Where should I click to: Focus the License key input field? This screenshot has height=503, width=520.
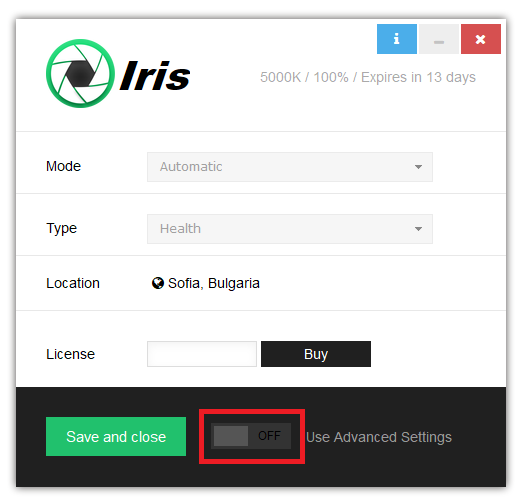(202, 354)
